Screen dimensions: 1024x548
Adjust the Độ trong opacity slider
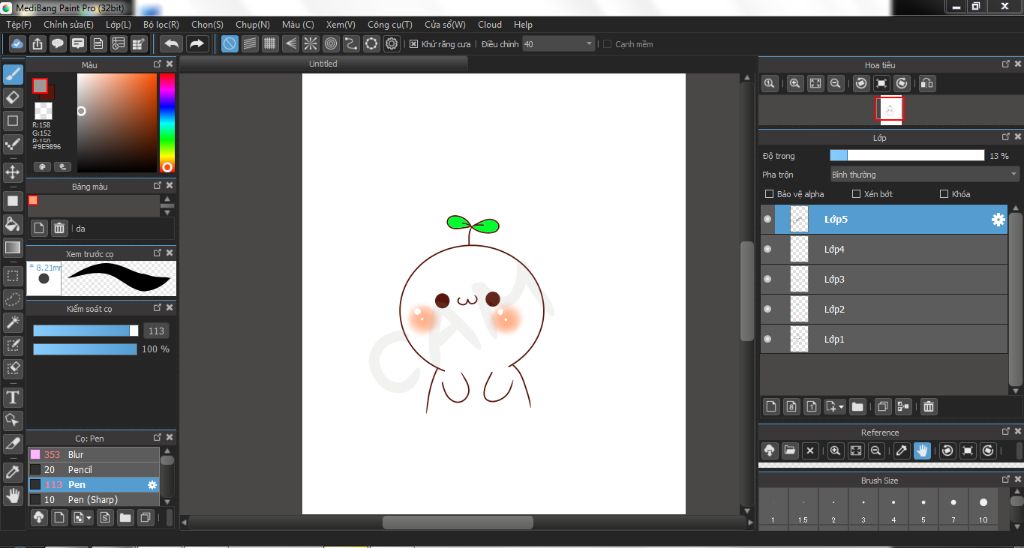907,155
